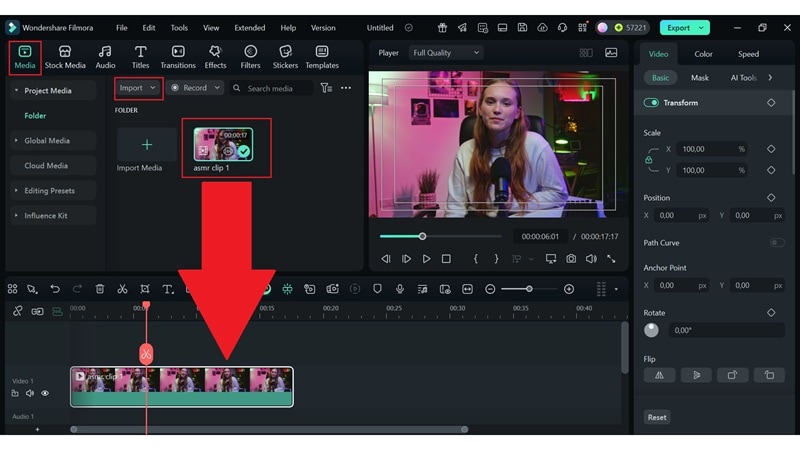Add text with the T tool
This screenshot has width=800, height=450.
pos(167,289)
